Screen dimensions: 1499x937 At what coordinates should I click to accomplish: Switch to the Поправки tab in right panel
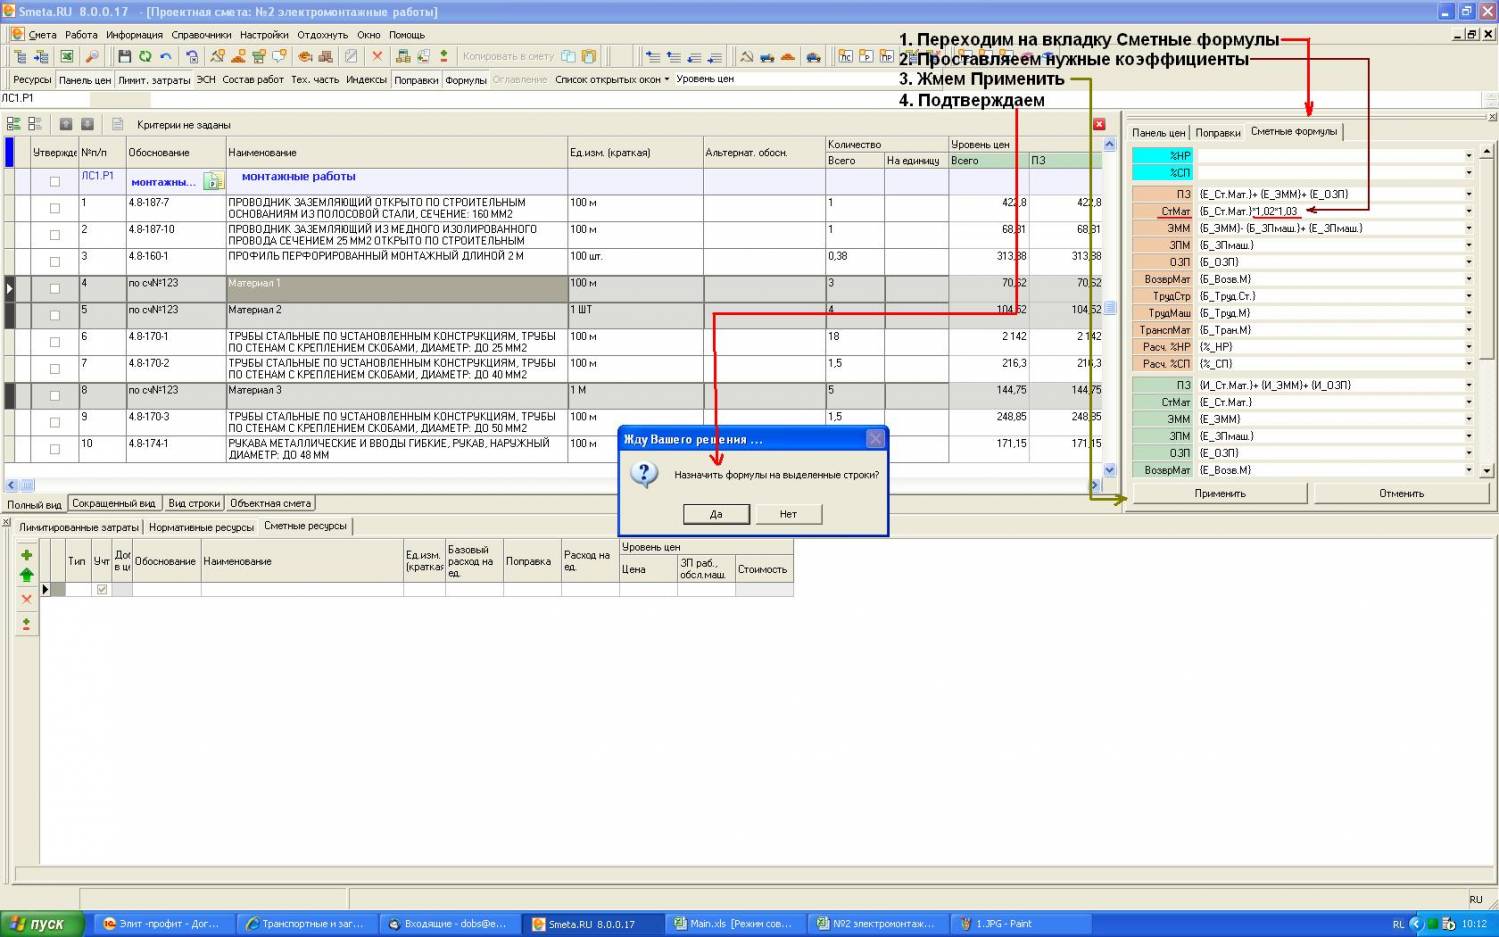(x=1217, y=132)
